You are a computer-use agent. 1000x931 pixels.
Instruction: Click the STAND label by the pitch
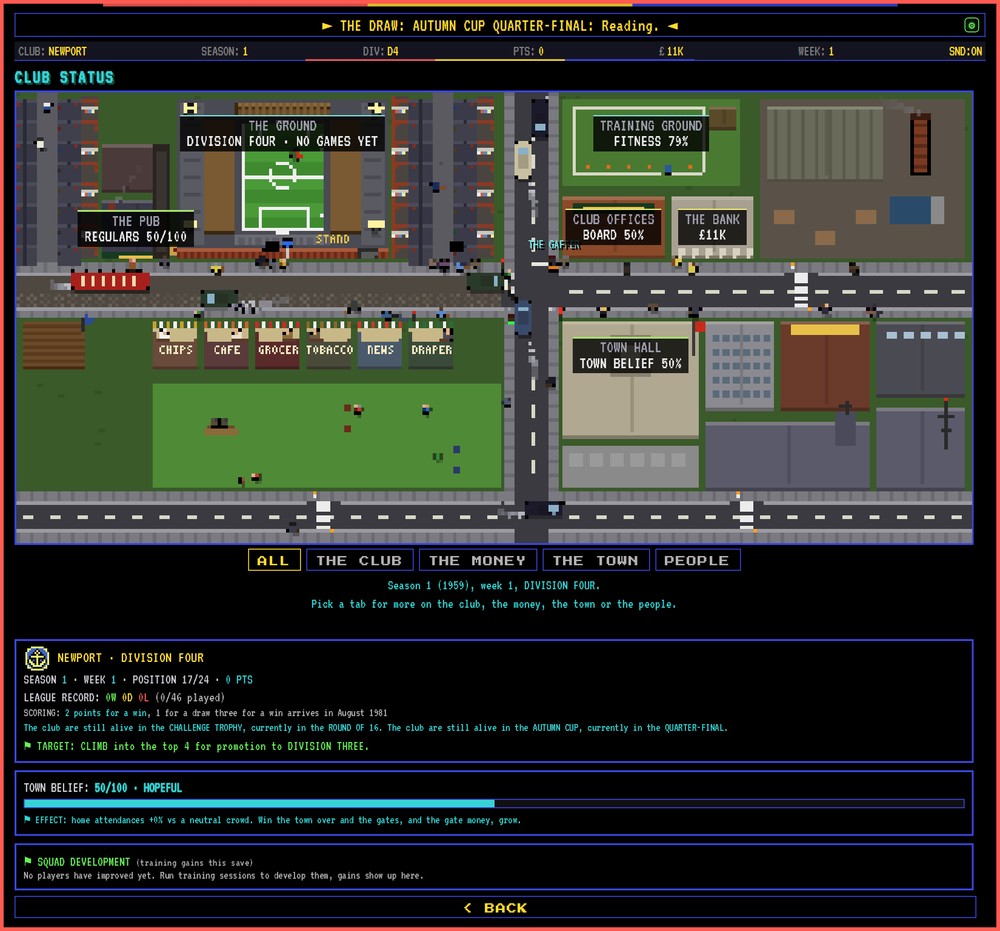pos(332,239)
